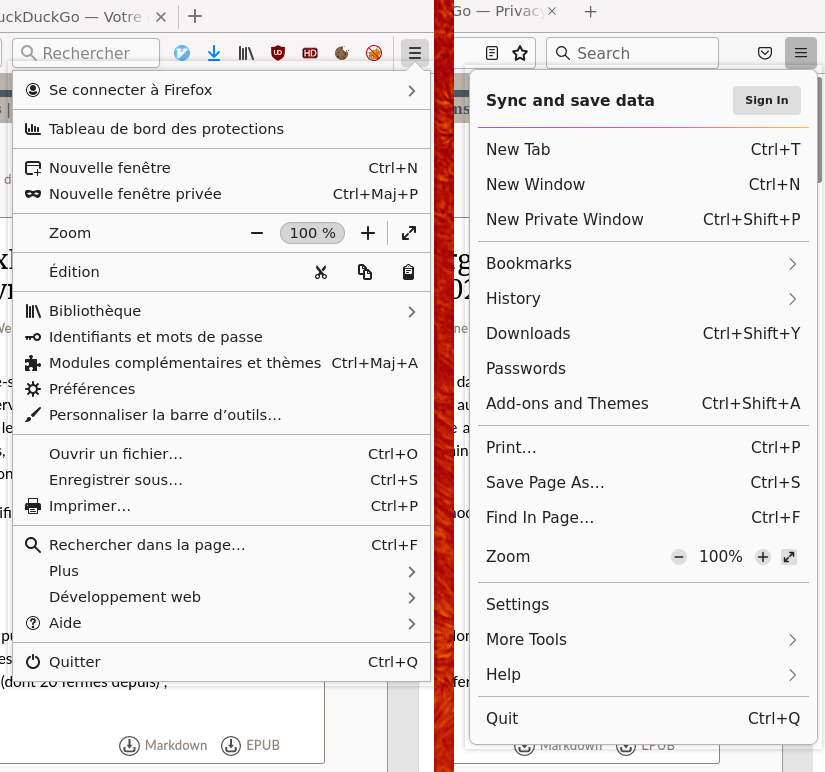Screen dimensions: 825x772
Task: Click the Pocket icon in right toolbar
Action: pyautogui.click(x=765, y=53)
